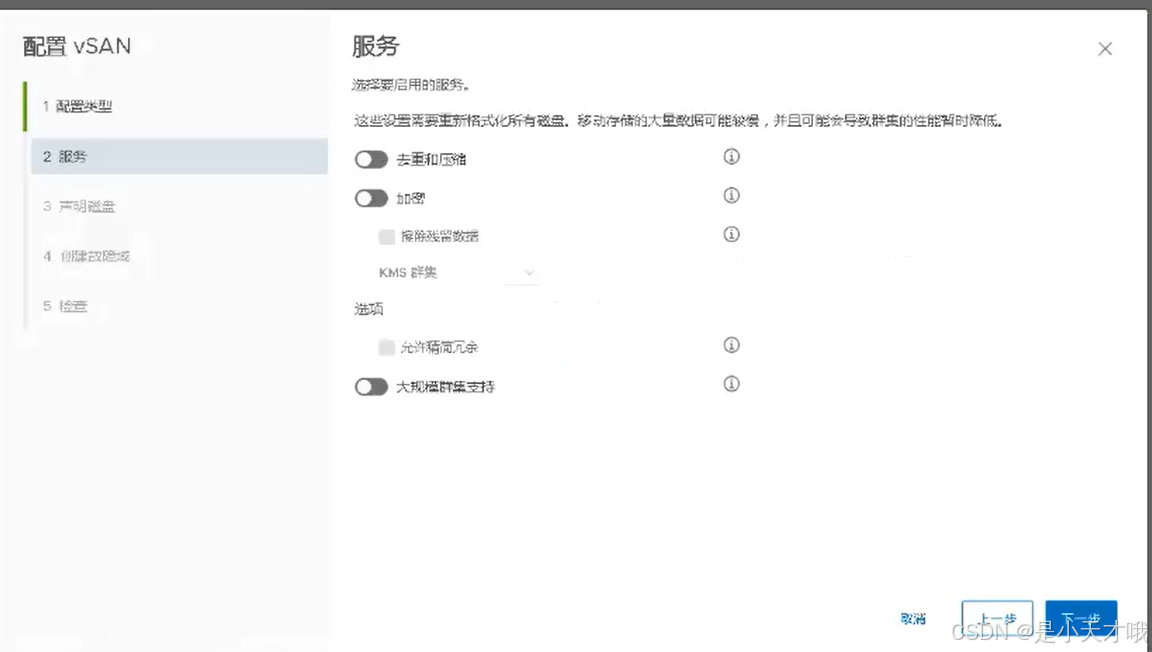The width and height of the screenshot is (1152, 652).
Task: Open info icon next to 加密
Action: (x=731, y=196)
